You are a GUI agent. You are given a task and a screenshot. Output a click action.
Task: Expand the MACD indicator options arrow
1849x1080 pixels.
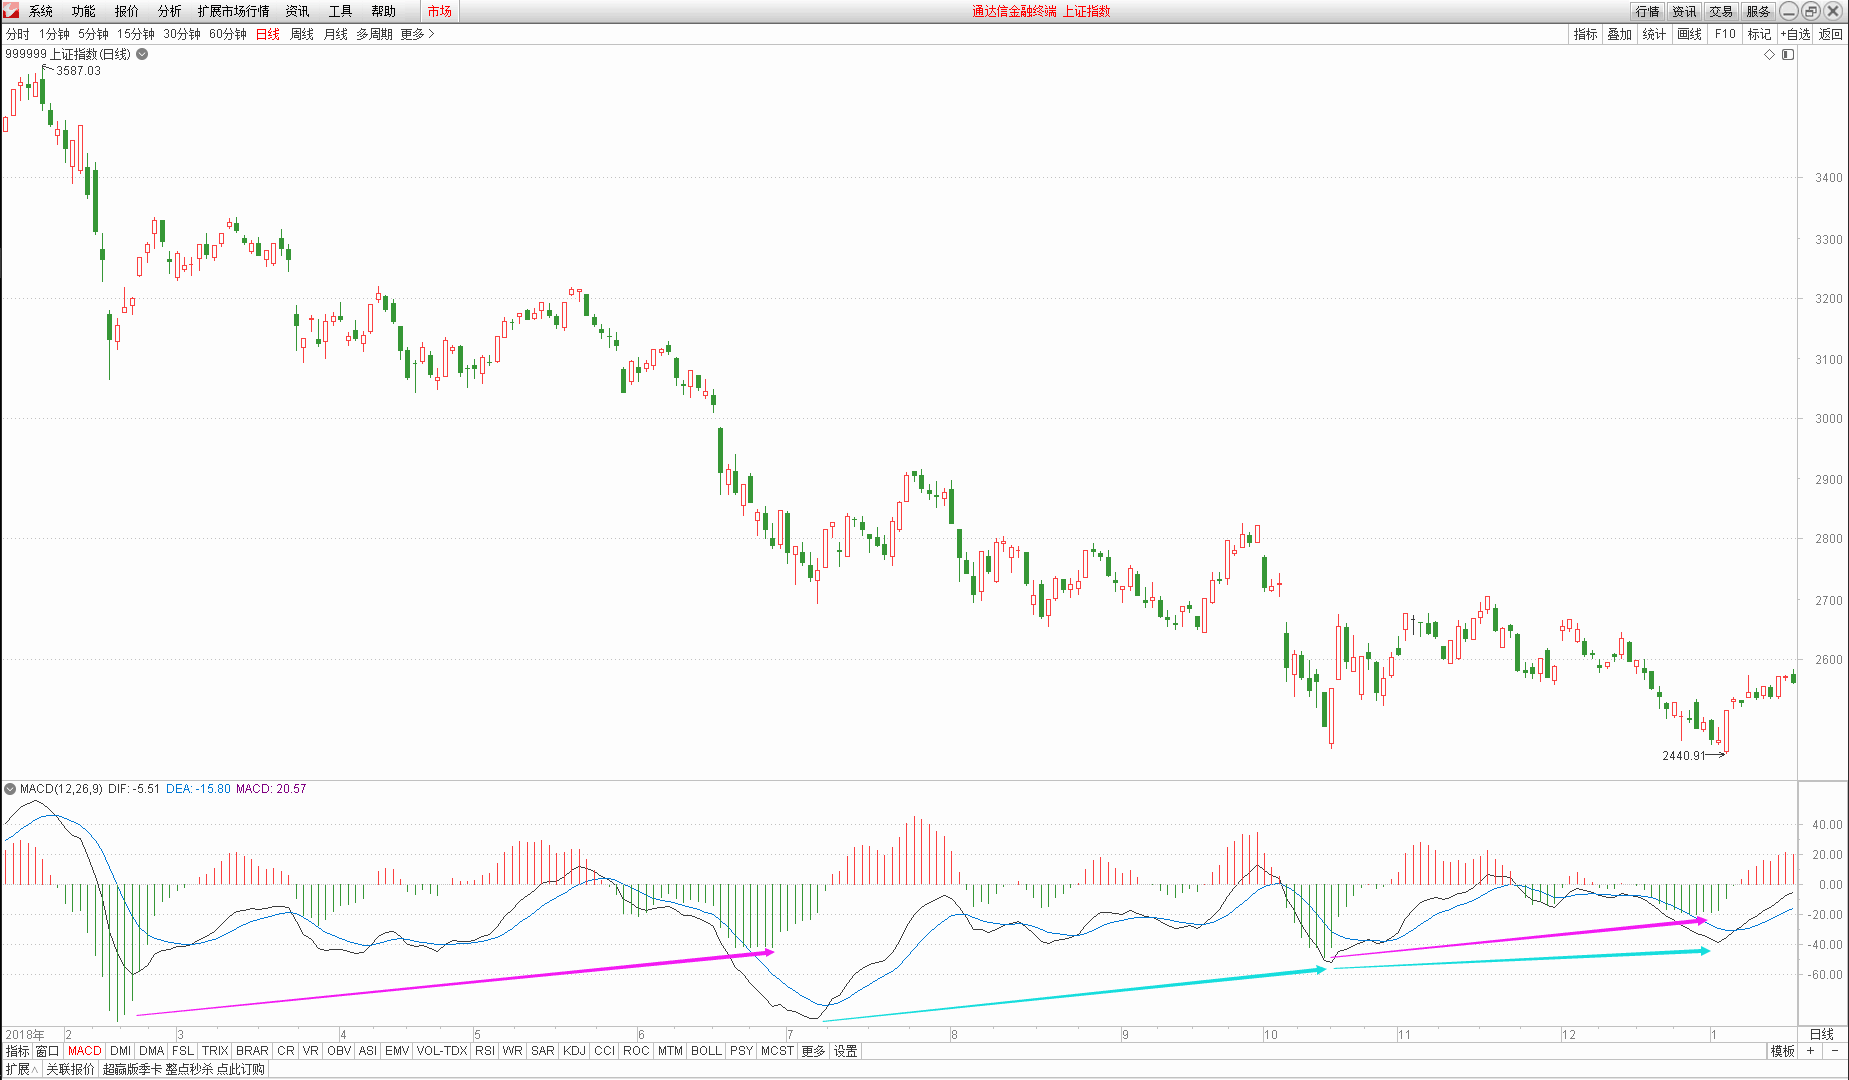[x=10, y=789]
